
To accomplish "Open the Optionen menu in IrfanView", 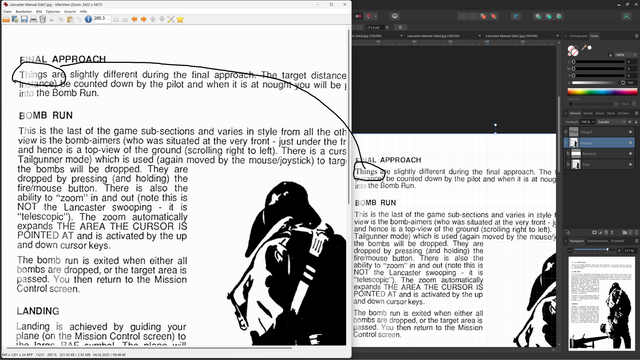I will point(53,11).
